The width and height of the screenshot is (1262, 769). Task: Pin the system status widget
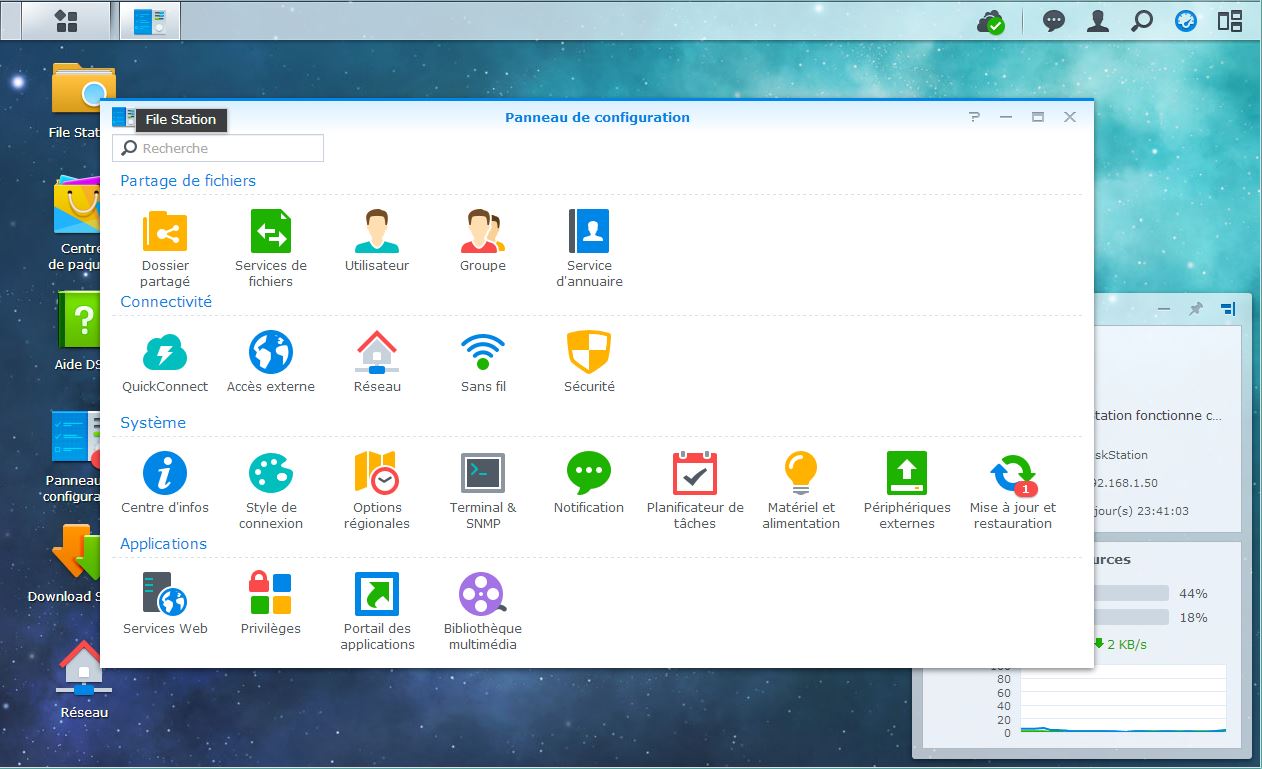coord(1195,310)
